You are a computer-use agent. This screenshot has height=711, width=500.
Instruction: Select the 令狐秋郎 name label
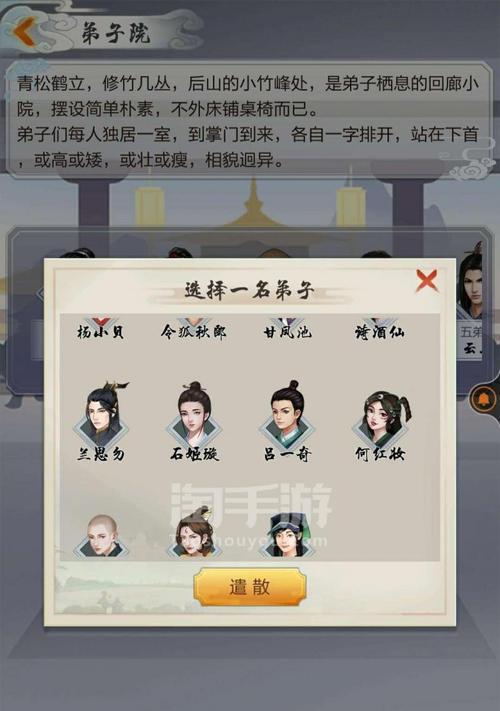(194, 332)
